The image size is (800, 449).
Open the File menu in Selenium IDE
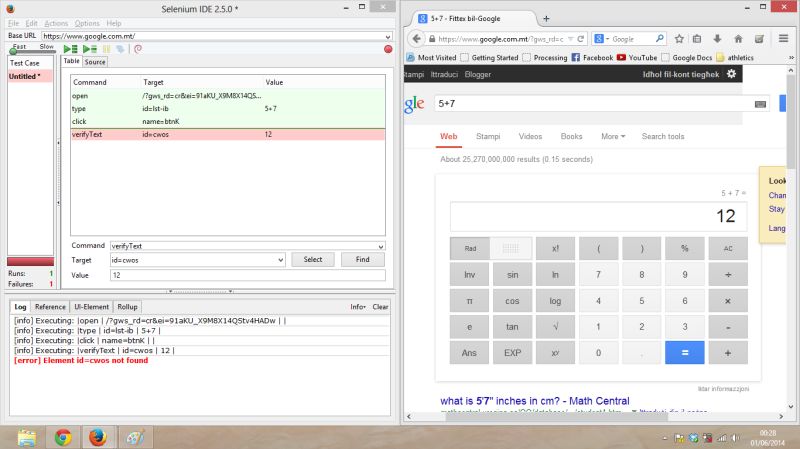pyautogui.click(x=14, y=23)
